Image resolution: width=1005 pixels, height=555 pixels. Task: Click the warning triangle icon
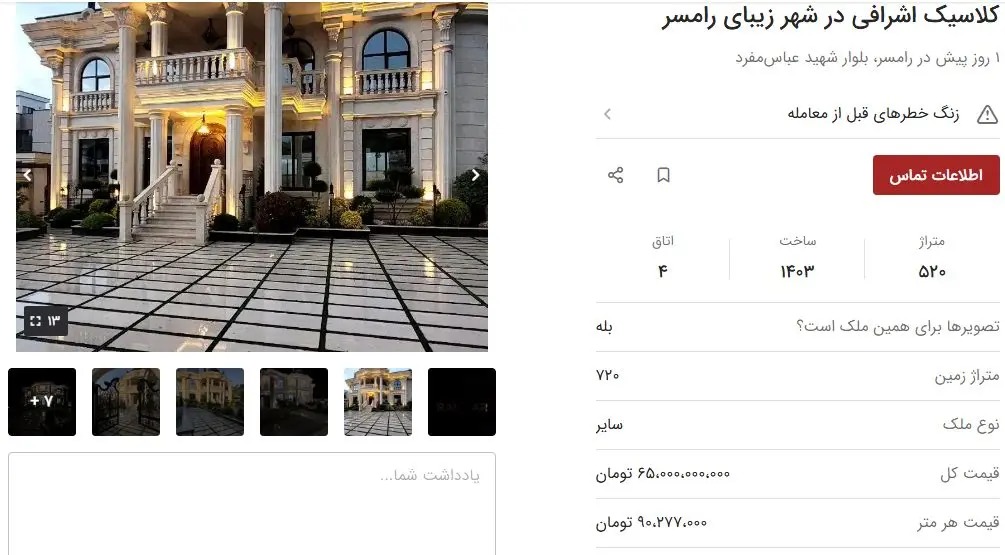point(987,114)
